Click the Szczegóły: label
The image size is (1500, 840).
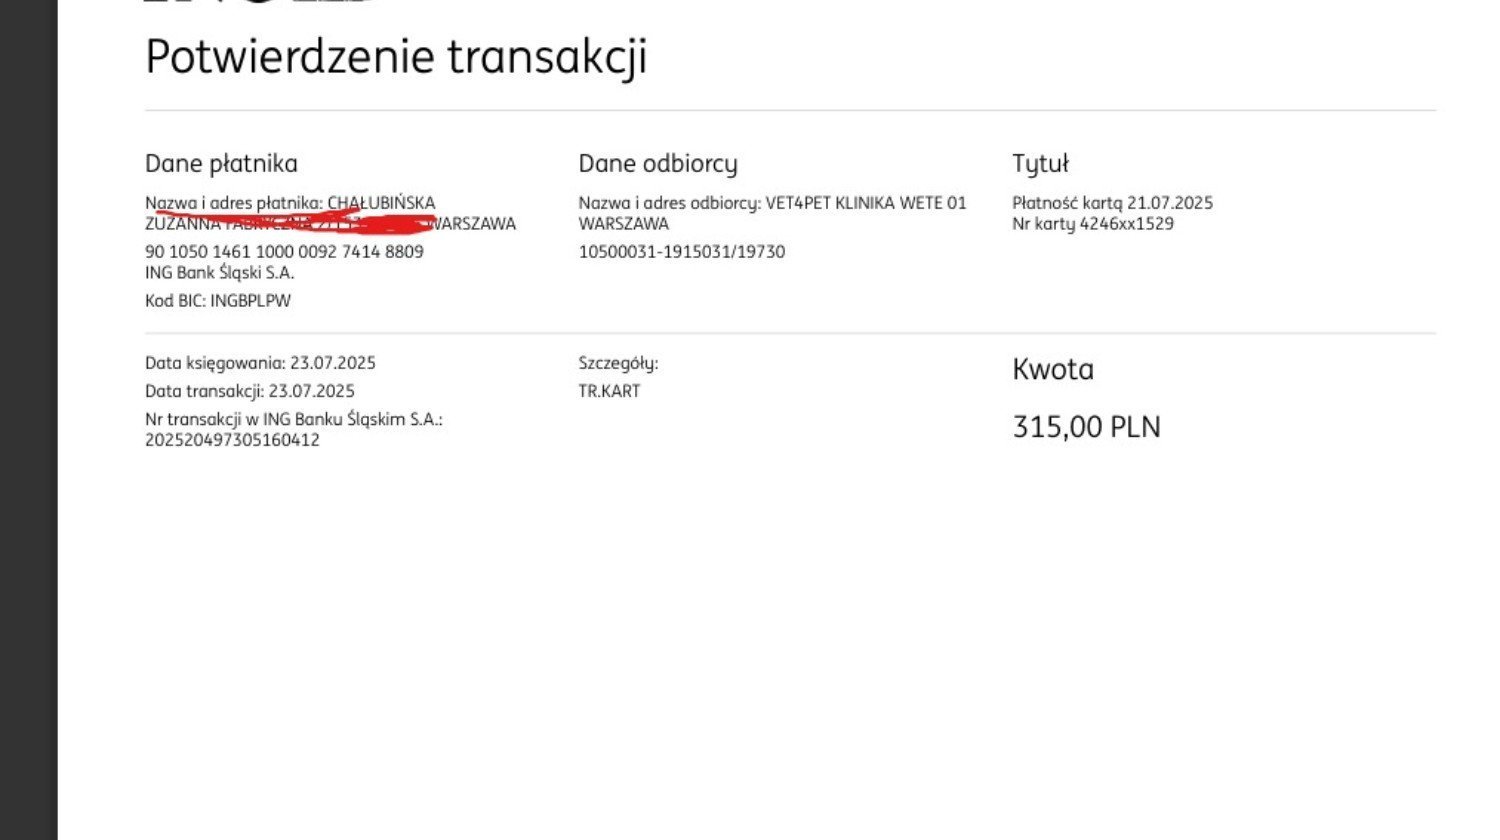pyautogui.click(x=618, y=363)
